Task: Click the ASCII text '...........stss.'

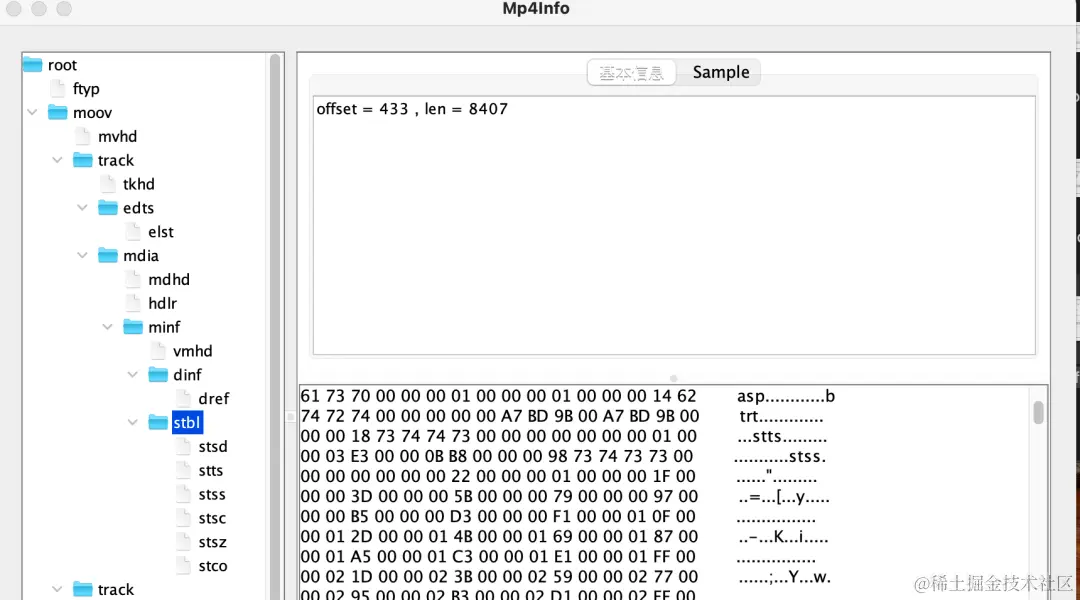Action: point(780,457)
